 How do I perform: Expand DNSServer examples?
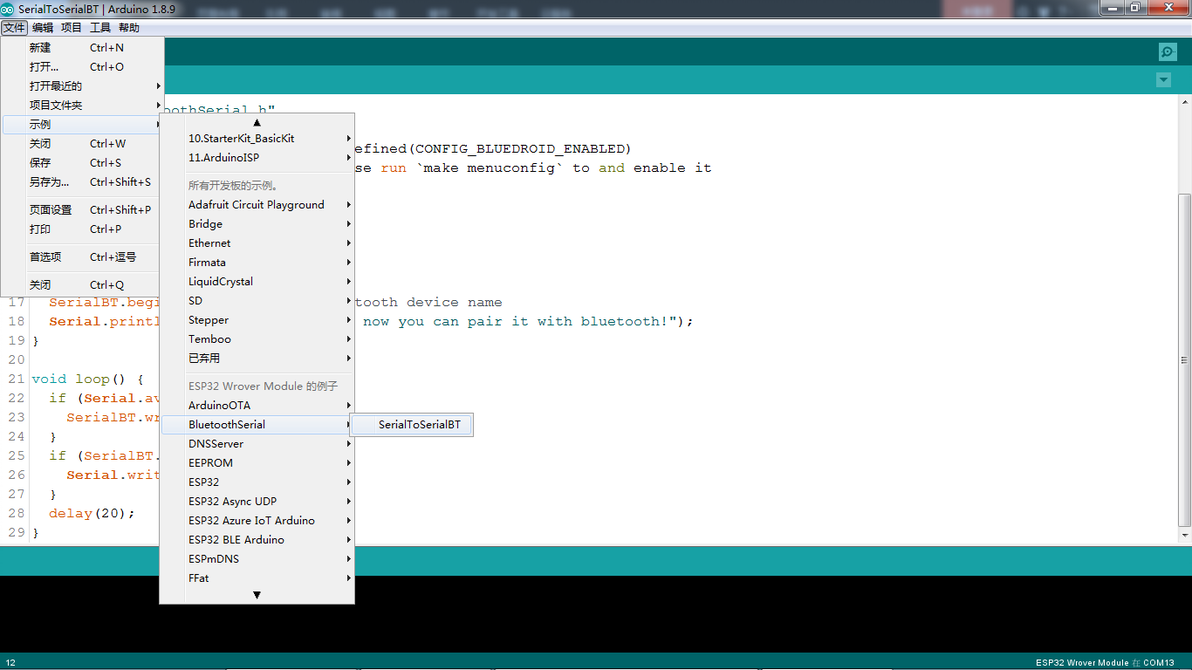click(x=257, y=443)
